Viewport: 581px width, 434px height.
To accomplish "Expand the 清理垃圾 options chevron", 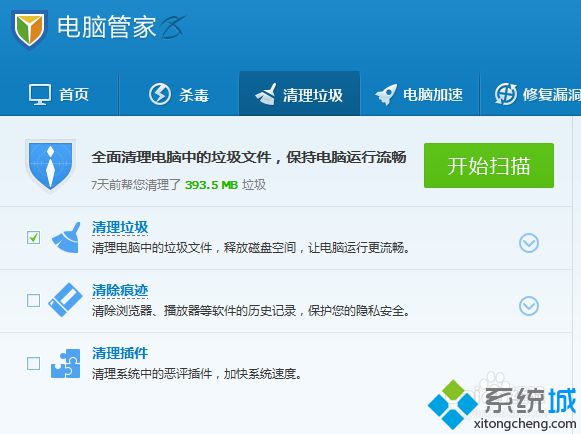I will point(529,243).
